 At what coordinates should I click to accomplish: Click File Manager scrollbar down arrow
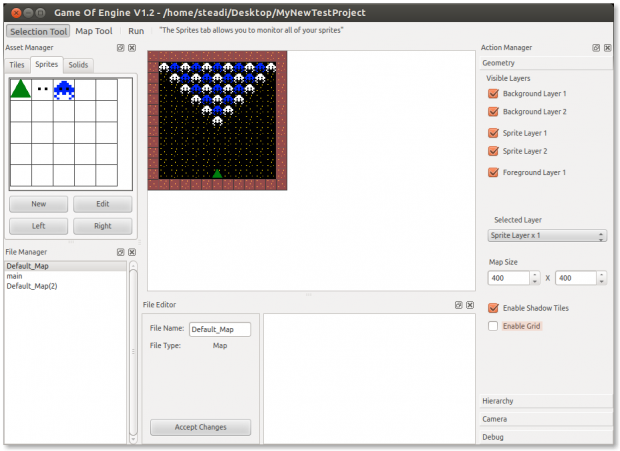point(133,439)
